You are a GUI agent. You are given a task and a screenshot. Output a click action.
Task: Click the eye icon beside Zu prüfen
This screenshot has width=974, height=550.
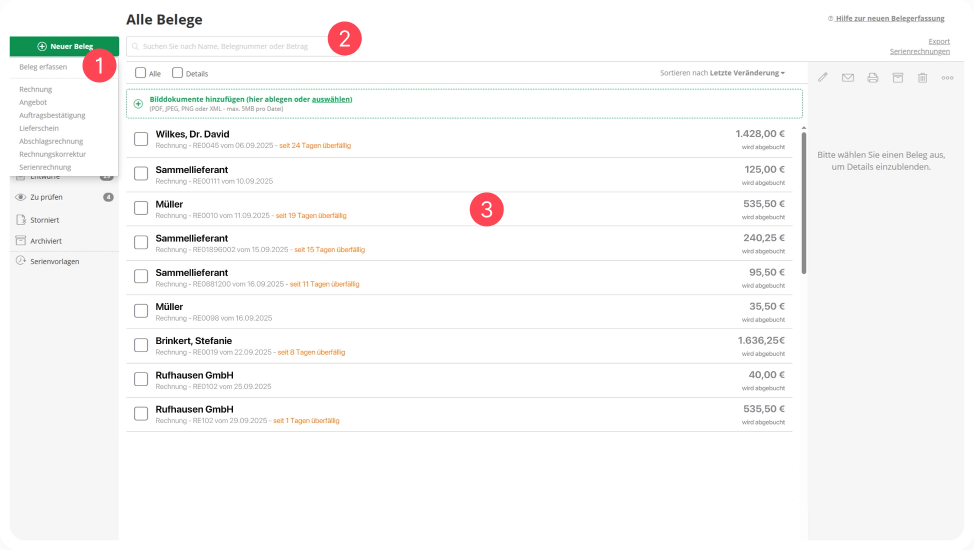[x=20, y=197]
